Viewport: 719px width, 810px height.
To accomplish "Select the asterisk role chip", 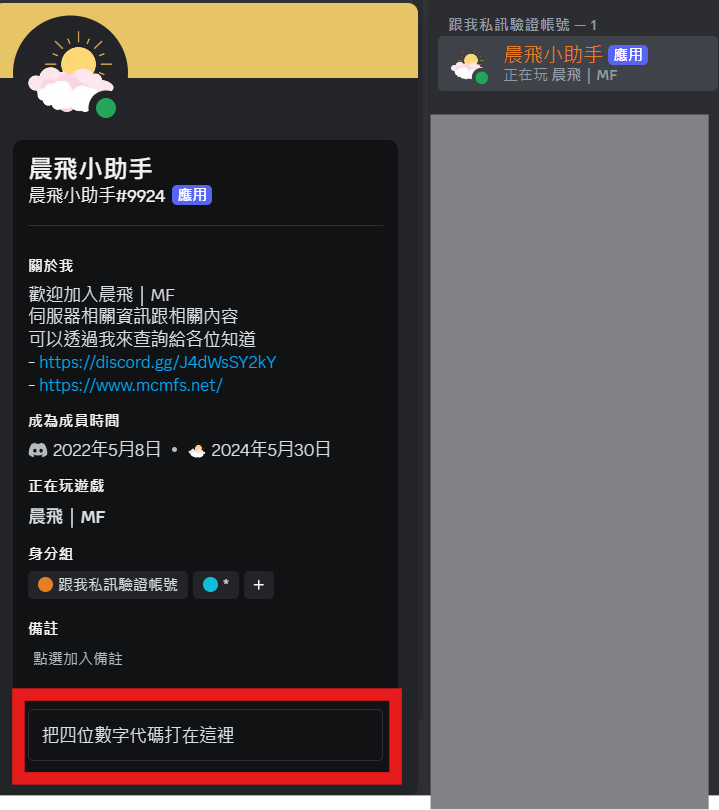I will (215, 585).
